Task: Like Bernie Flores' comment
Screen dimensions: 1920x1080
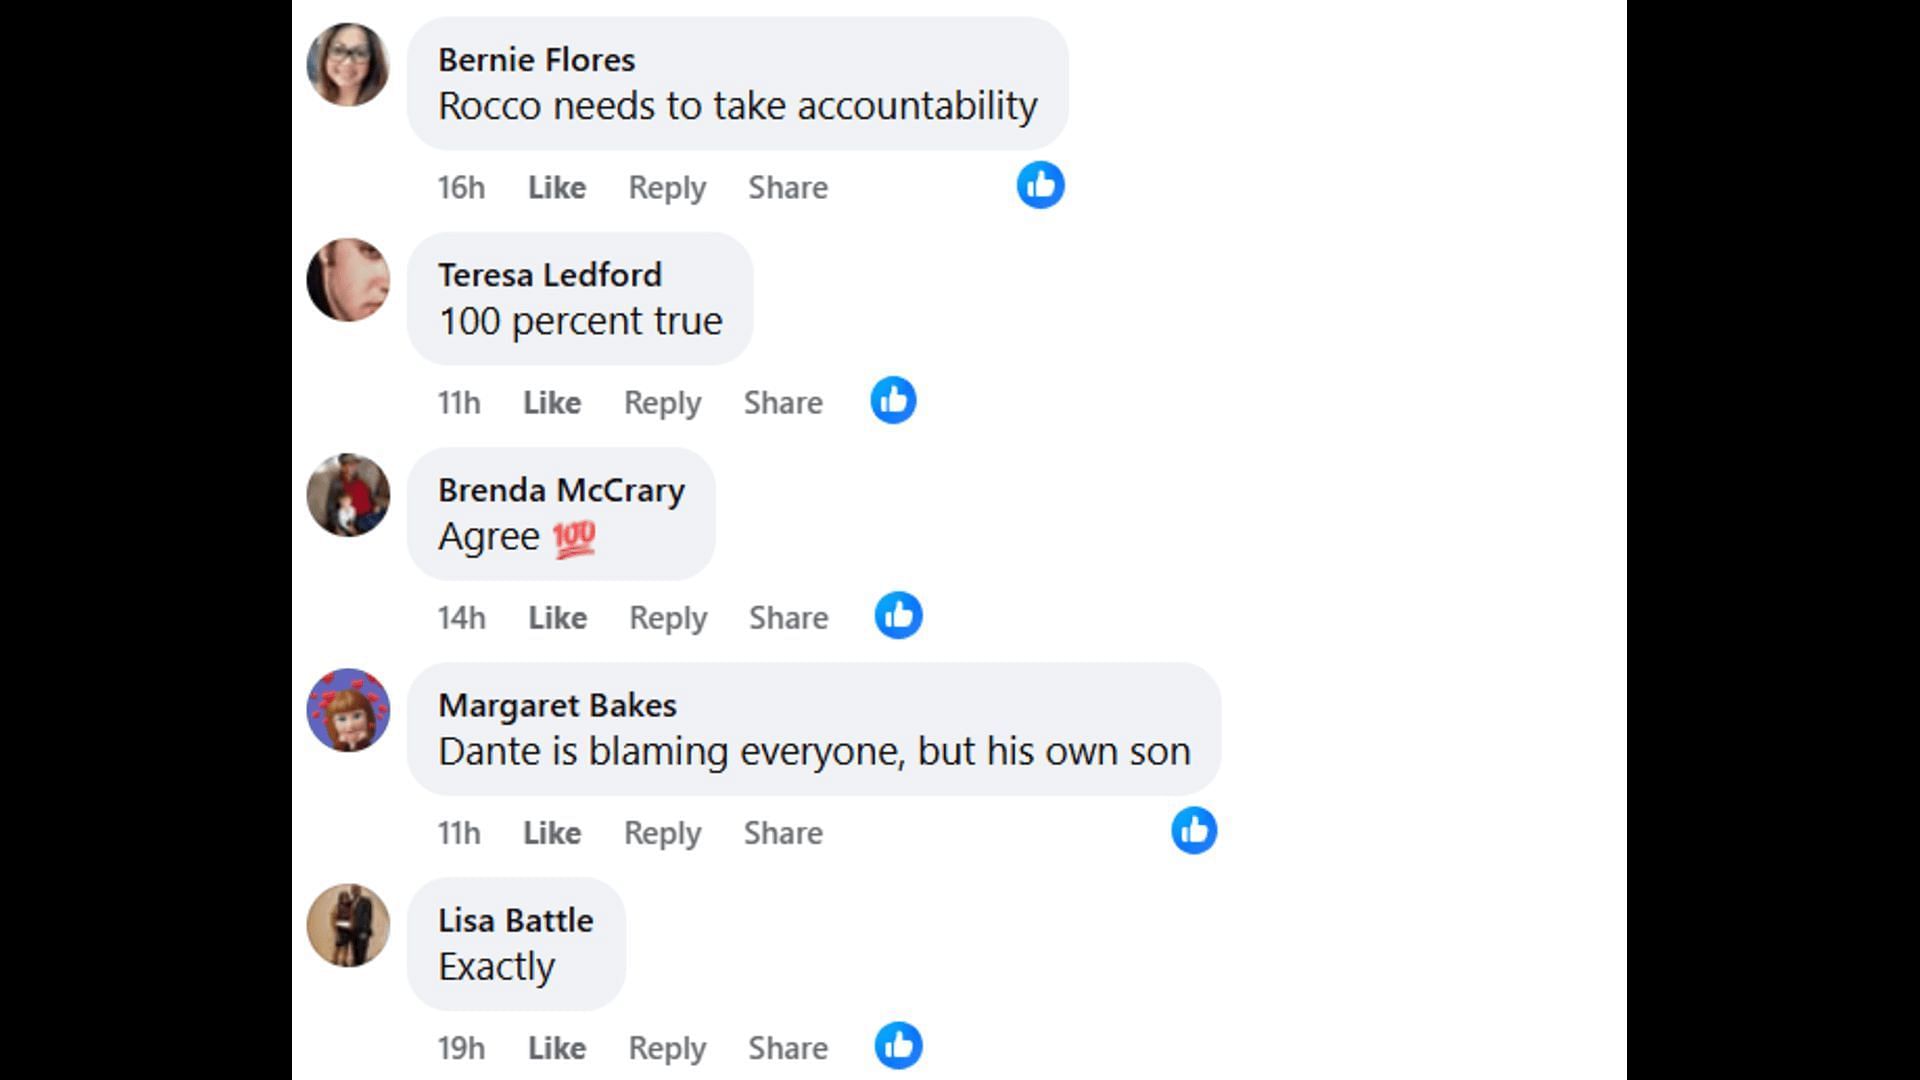Action: (557, 188)
